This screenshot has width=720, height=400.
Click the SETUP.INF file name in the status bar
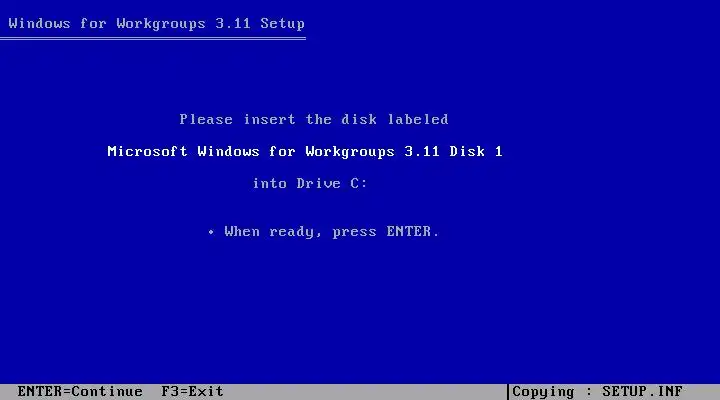[642, 391]
